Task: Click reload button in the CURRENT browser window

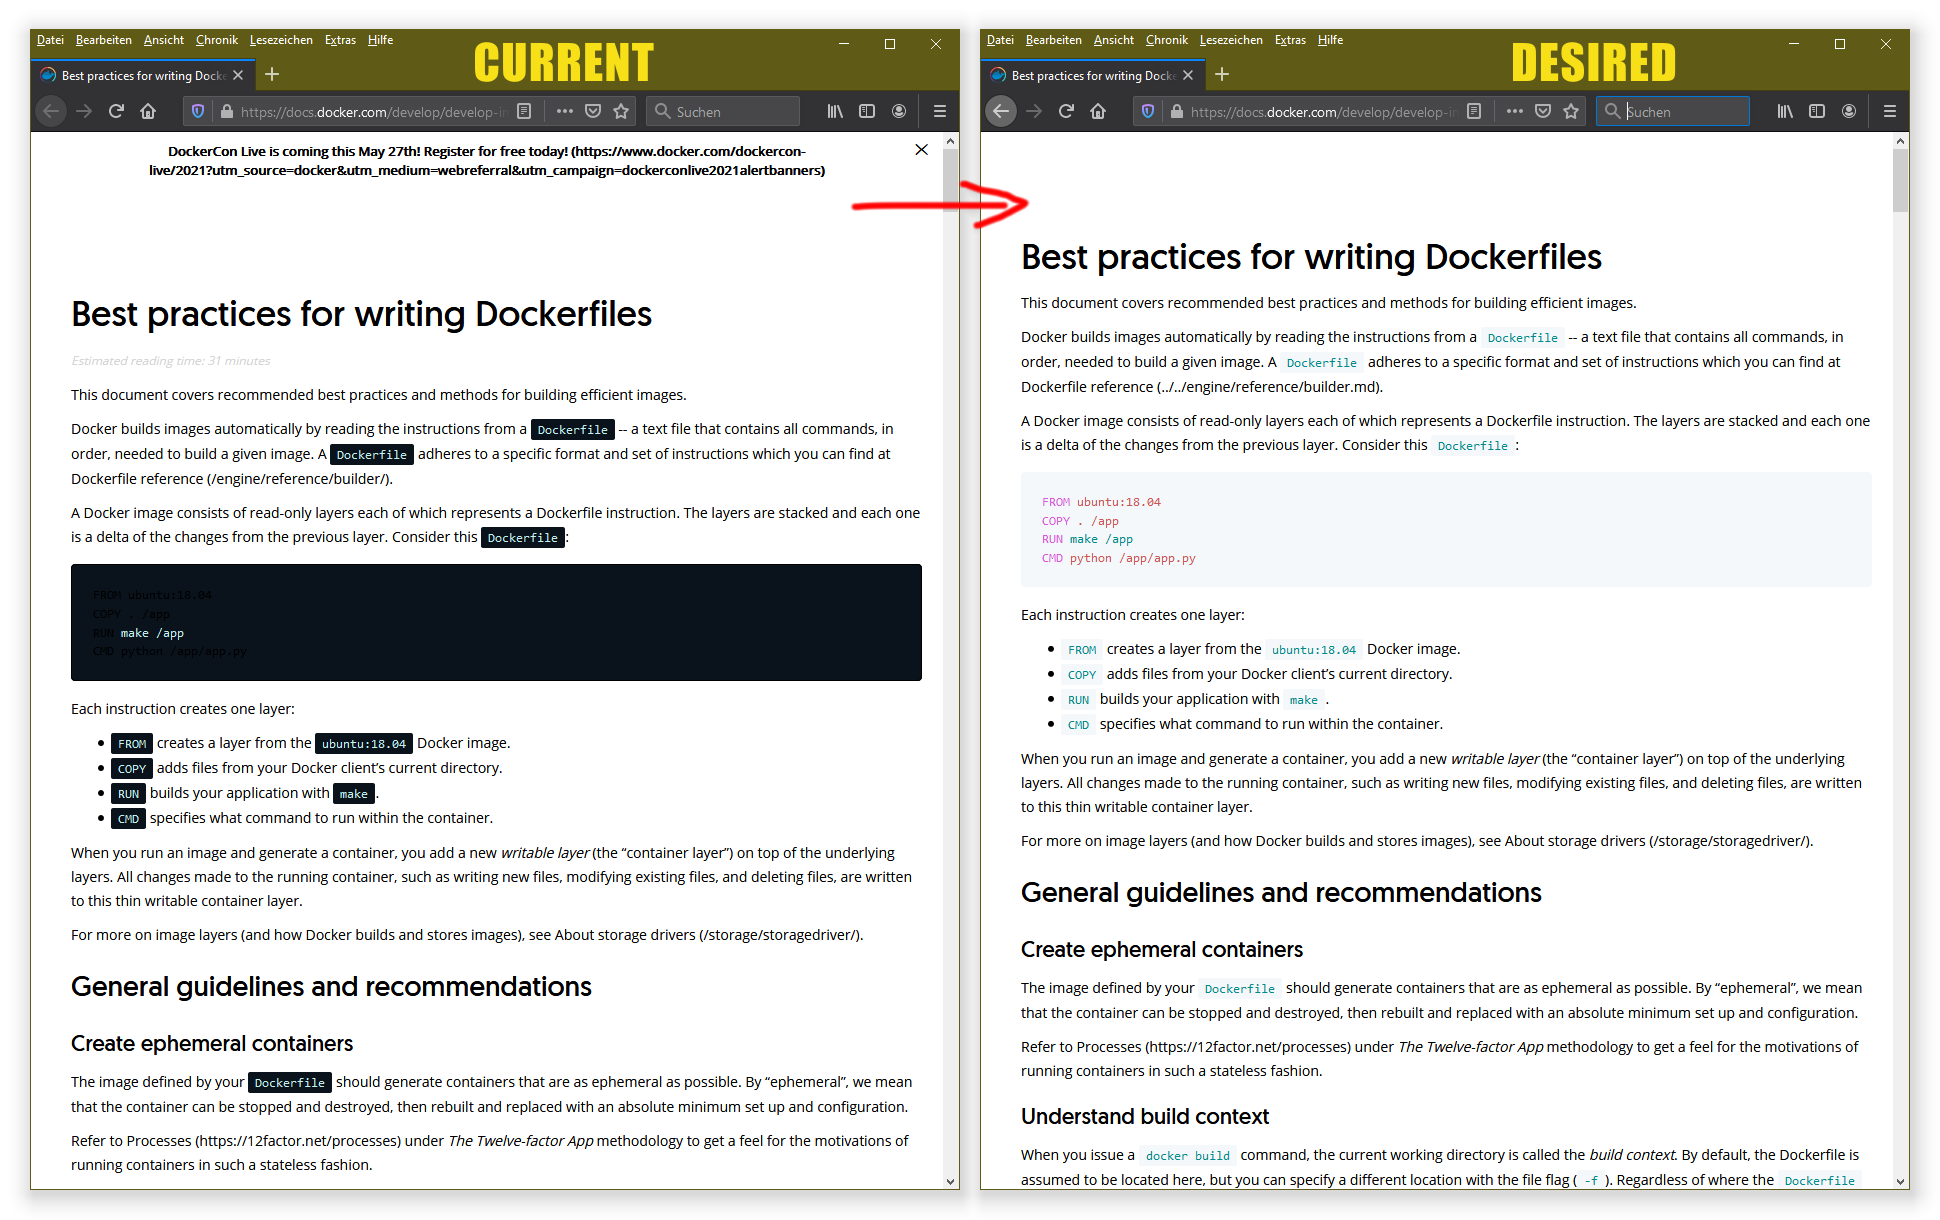Action: pos(116,111)
